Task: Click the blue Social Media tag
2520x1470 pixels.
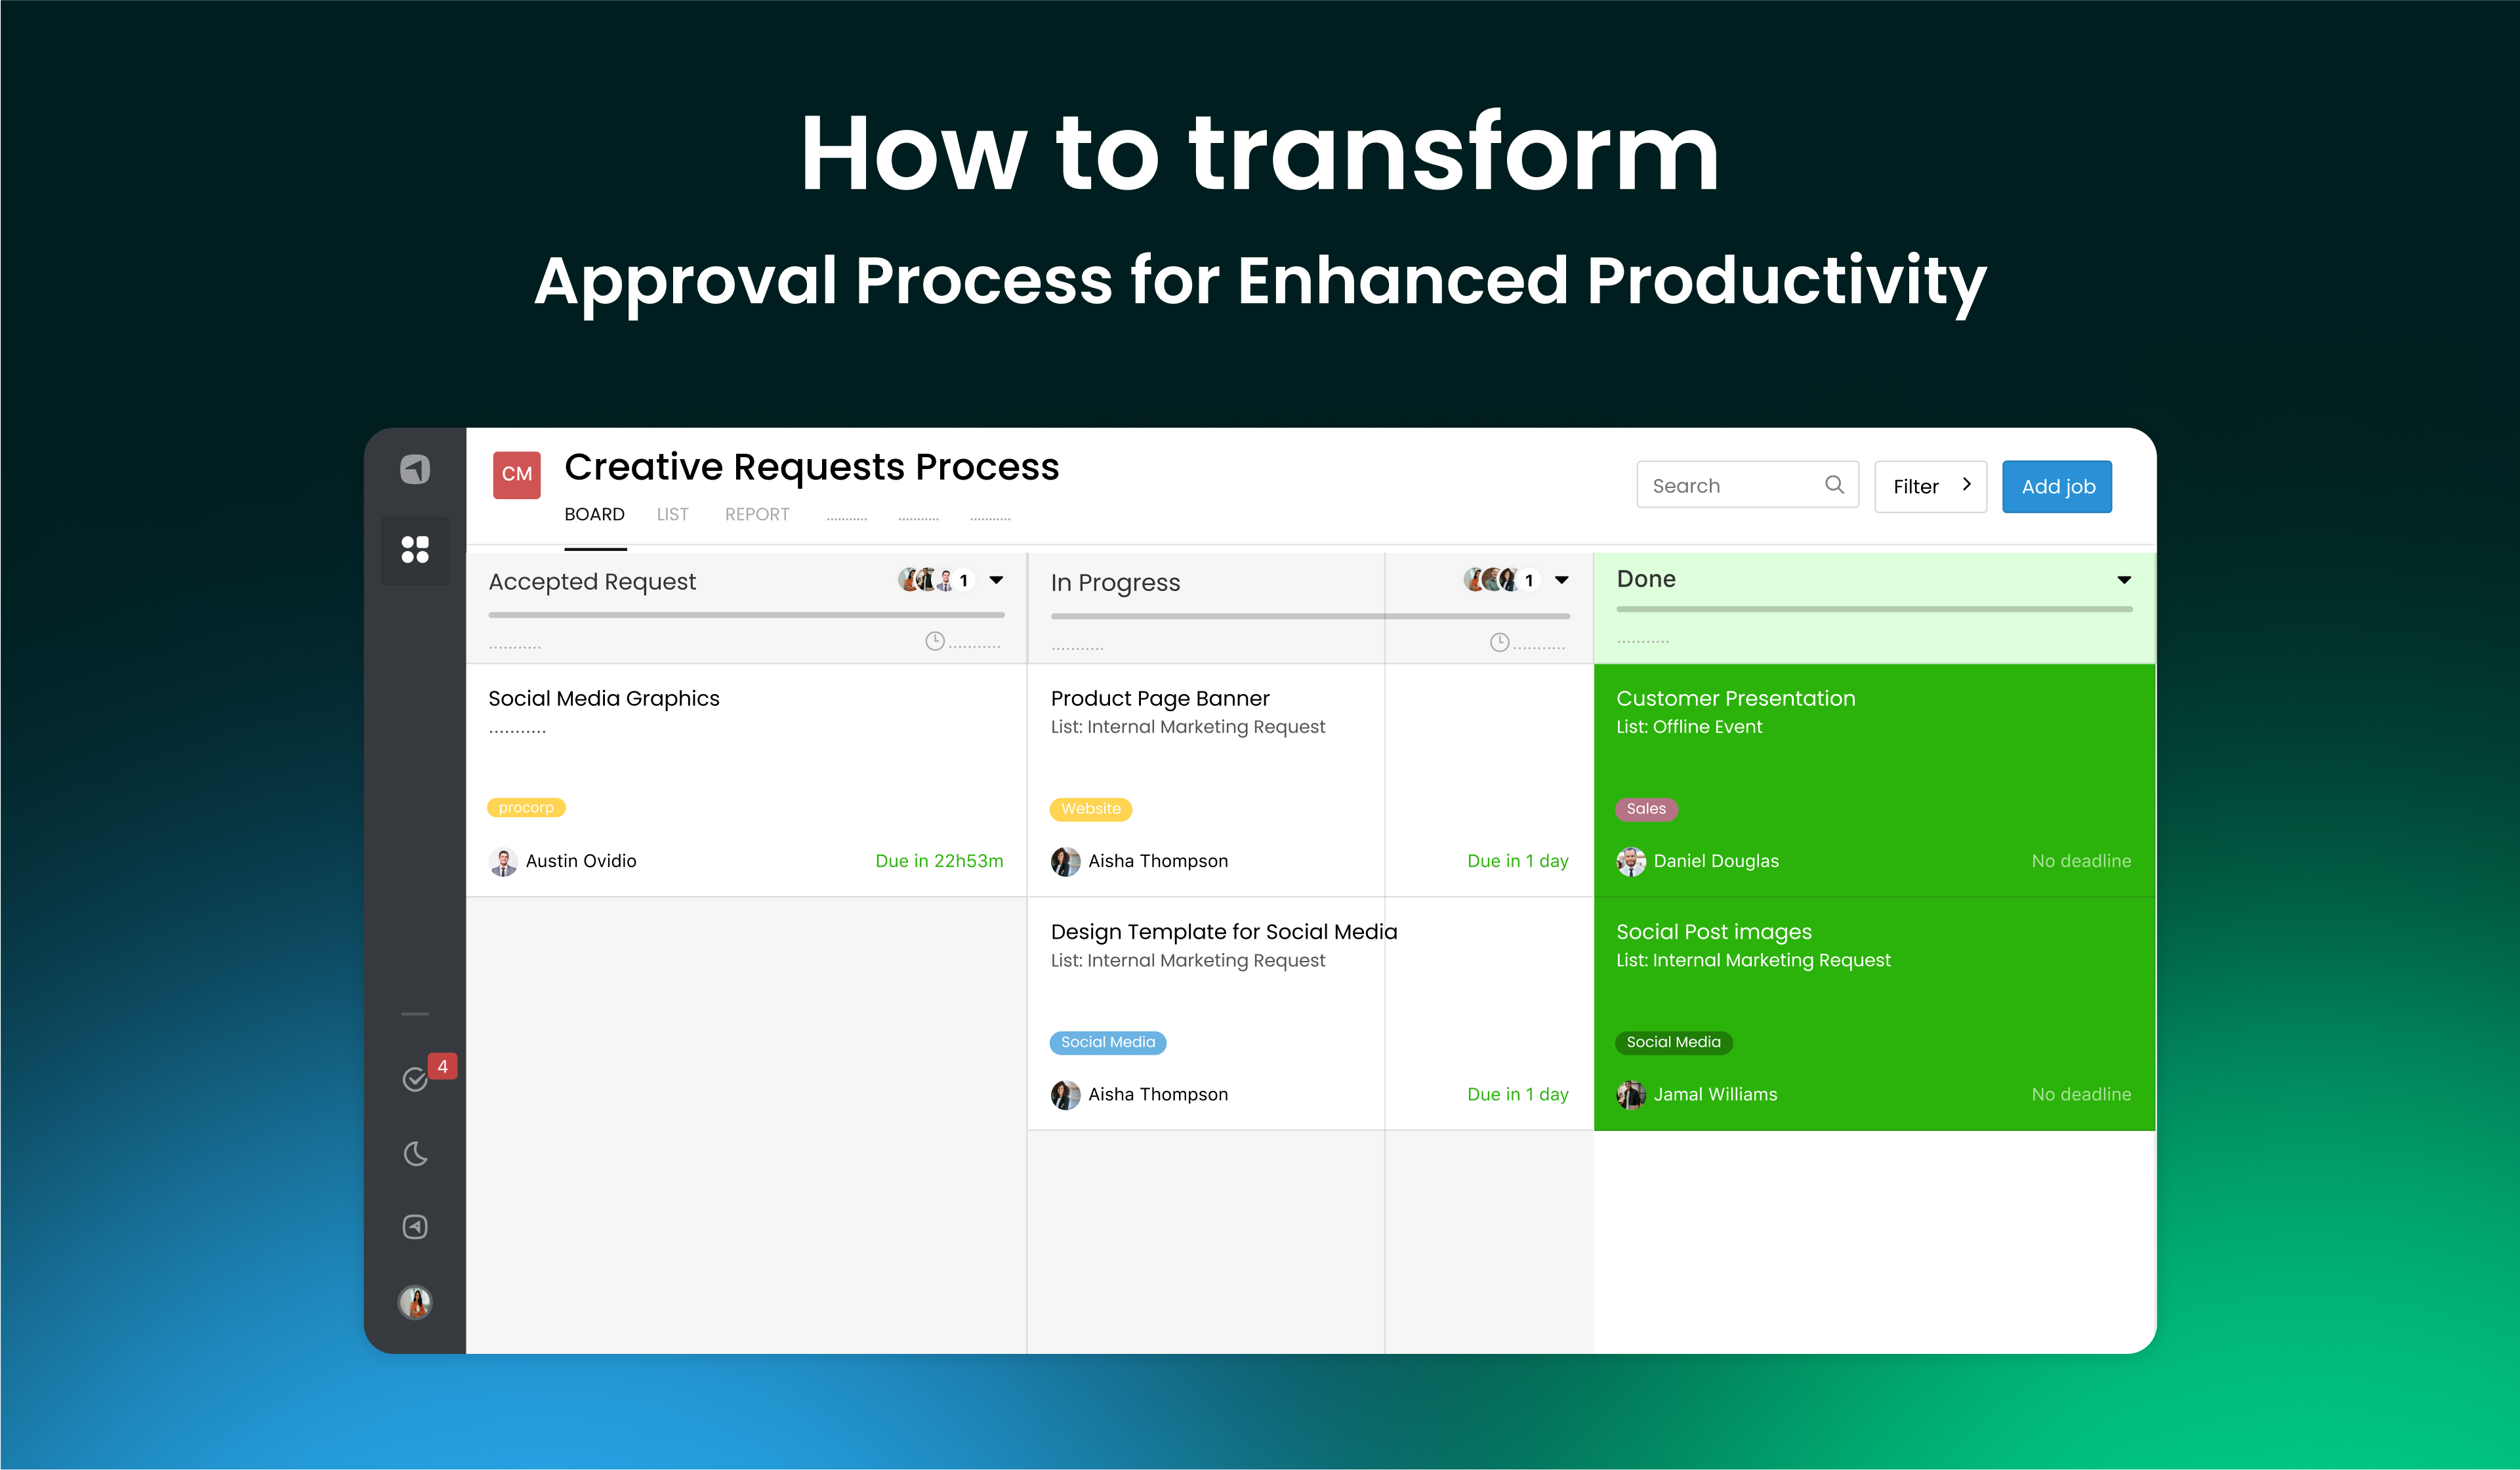Action: 1107,1043
